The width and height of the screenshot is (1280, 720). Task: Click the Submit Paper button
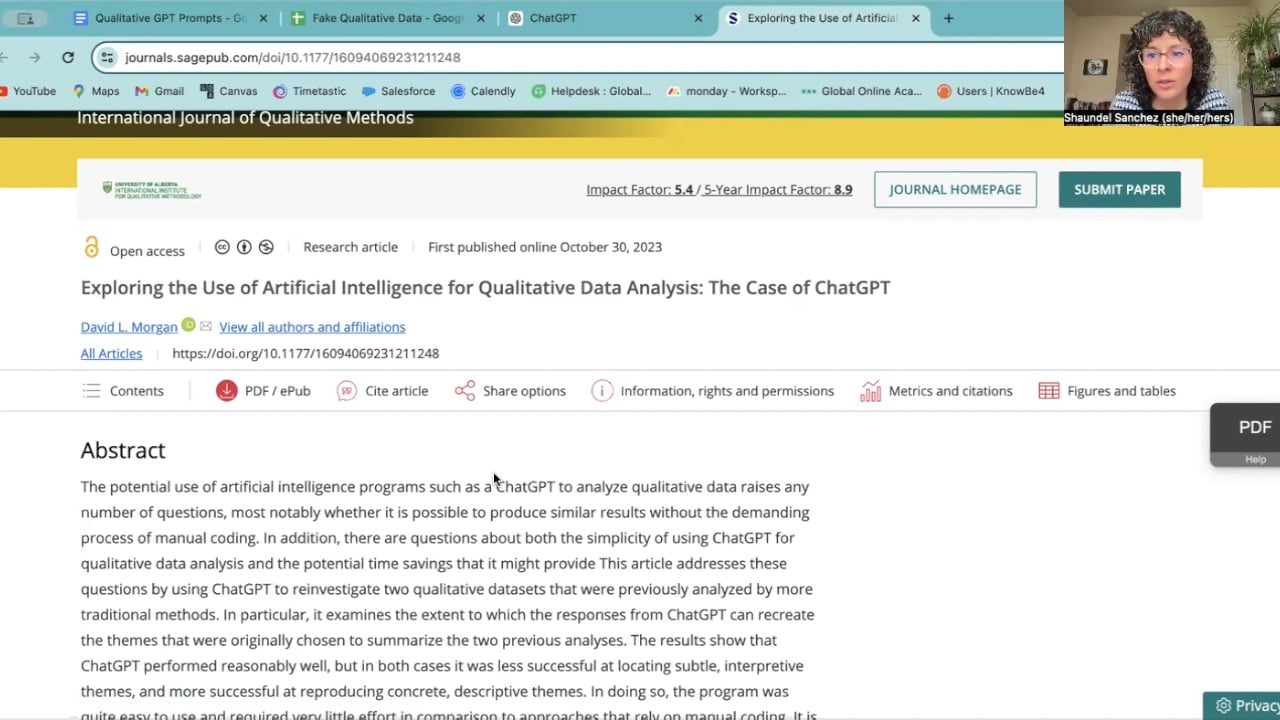pyautogui.click(x=1119, y=189)
